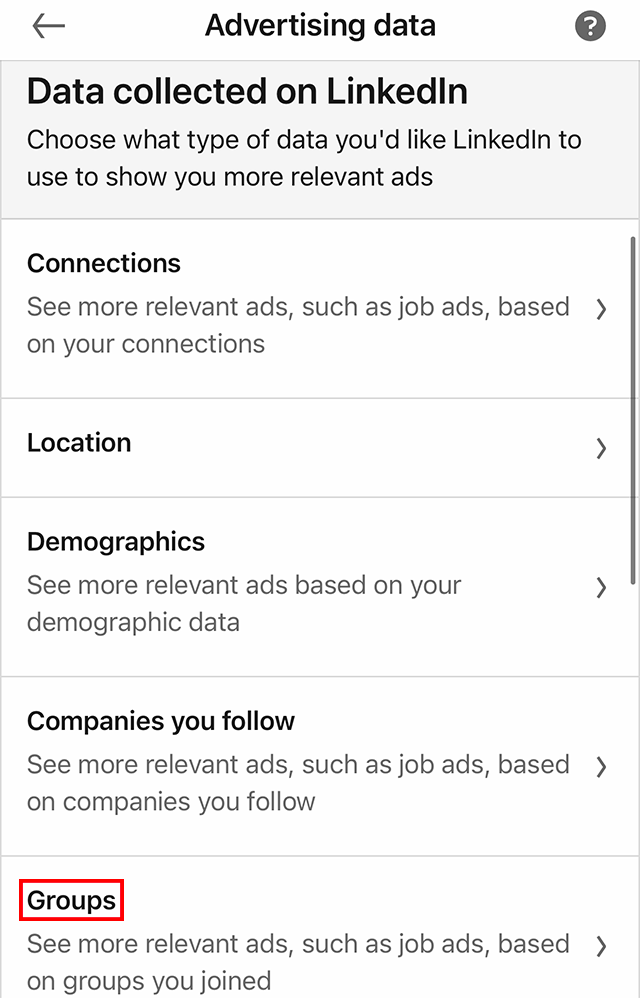The image size is (640, 998).
Task: Click the vertical scrollbar on the right
Action: [633, 410]
